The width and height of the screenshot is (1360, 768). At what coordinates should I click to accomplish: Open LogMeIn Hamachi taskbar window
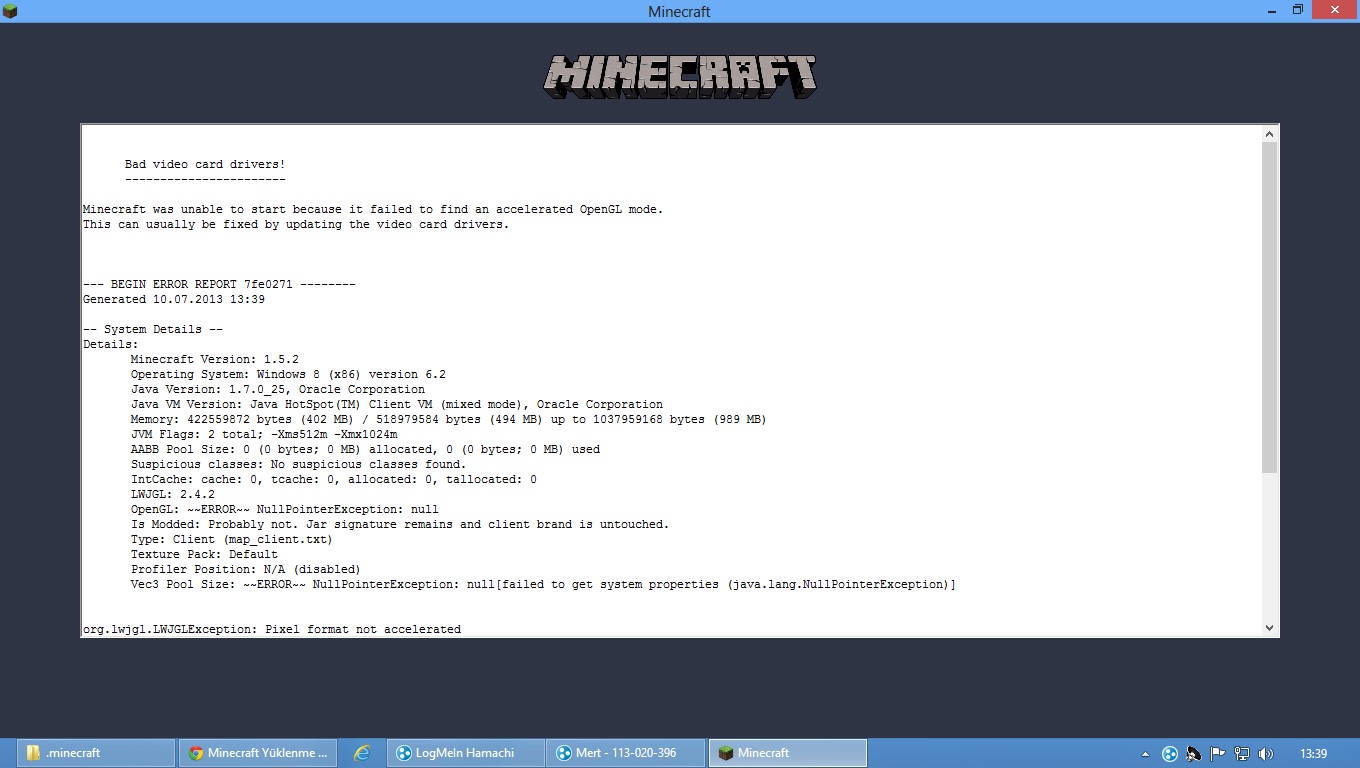465,753
